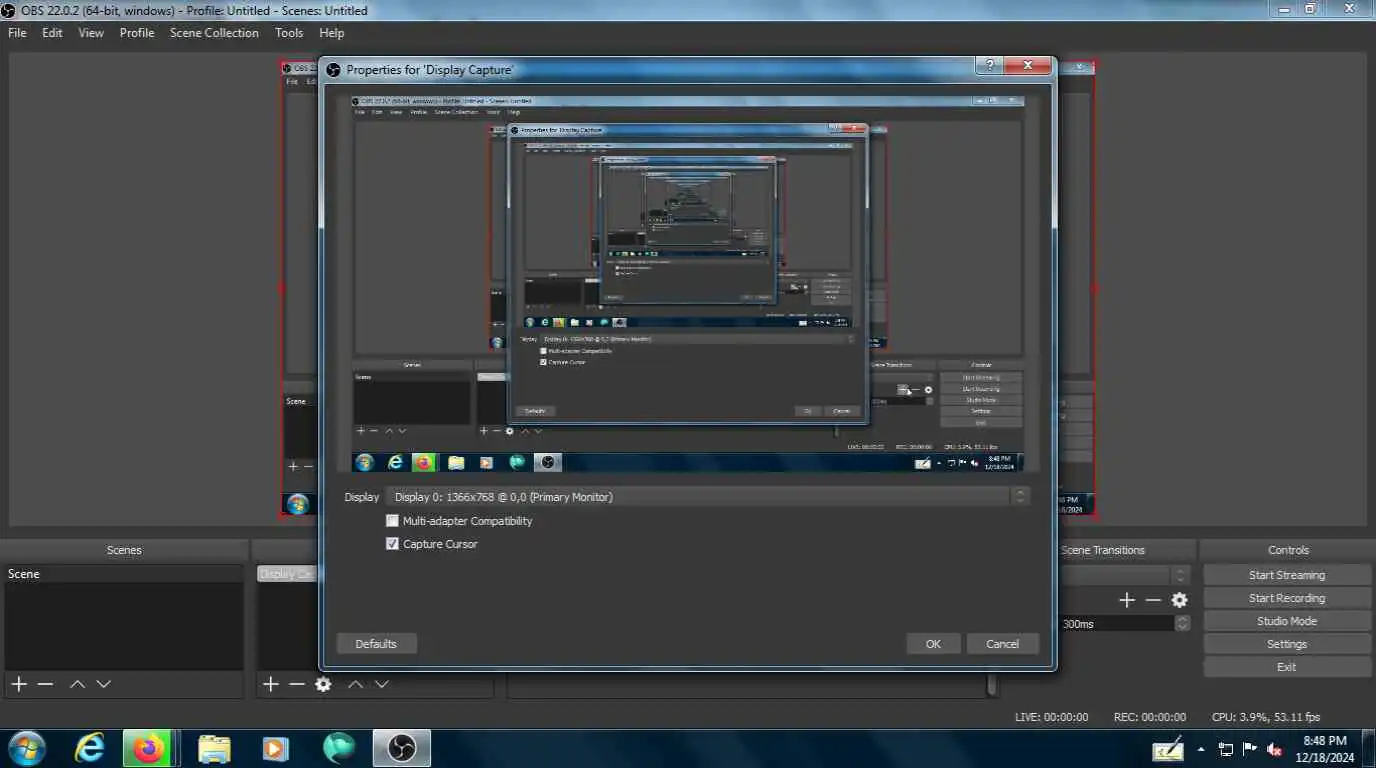Uncheck the Capture Cursor checkbox
Viewport: 1376px width, 768px height.
click(393, 544)
